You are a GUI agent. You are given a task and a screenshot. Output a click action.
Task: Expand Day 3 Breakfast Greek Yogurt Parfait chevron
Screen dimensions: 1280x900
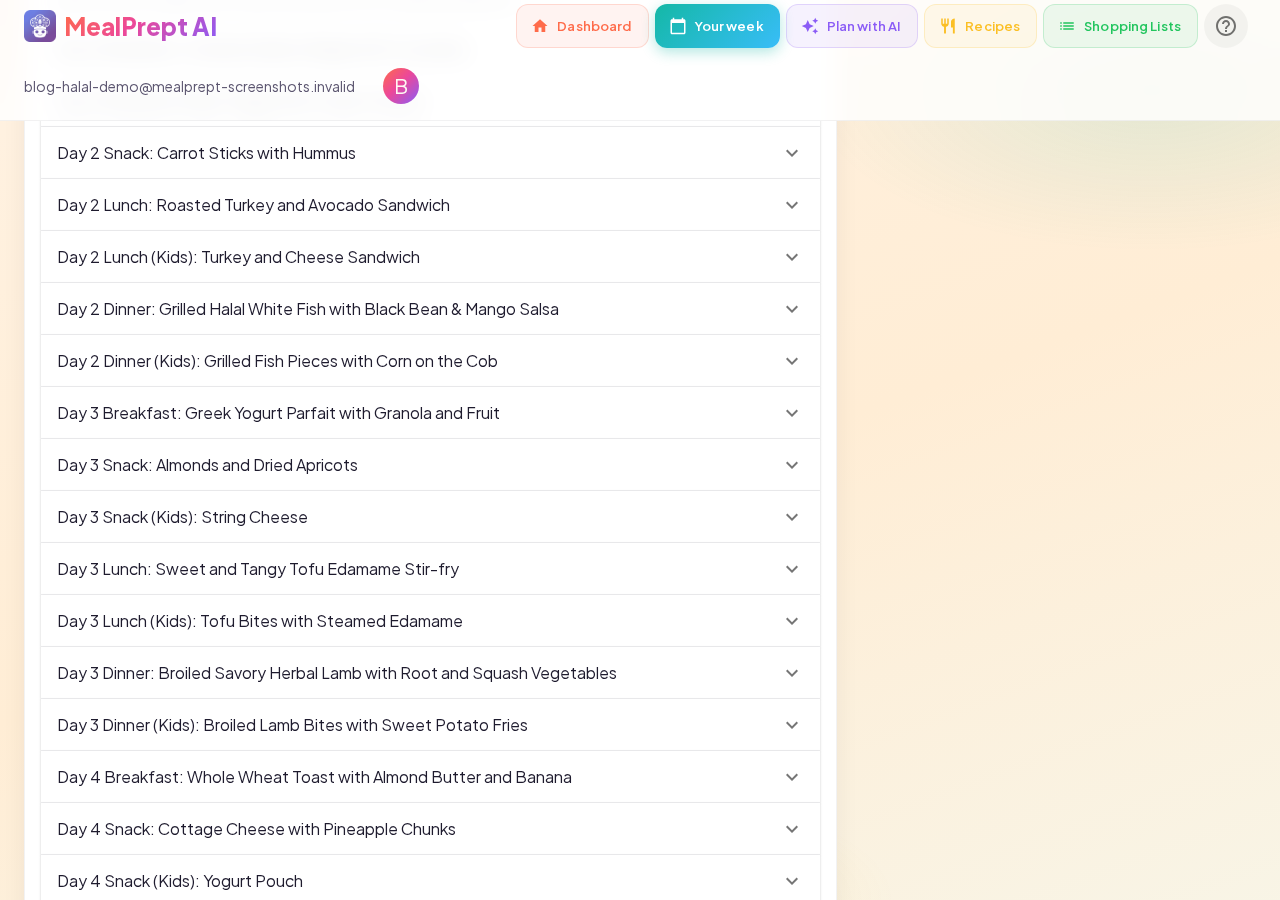tap(792, 413)
